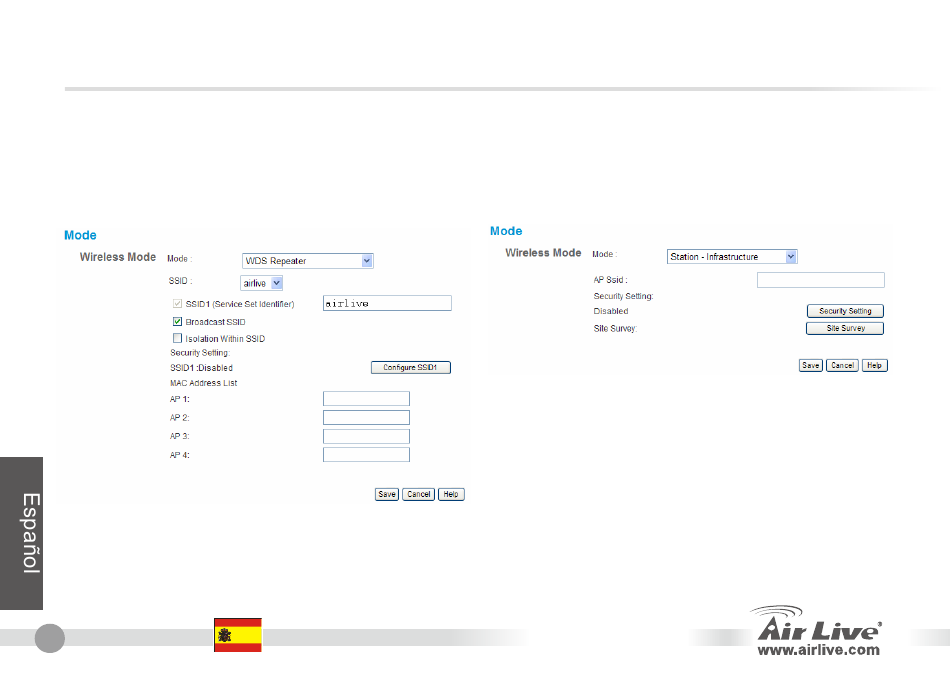Click the 'Disabled' security status in Station panel
The height and width of the screenshot is (673, 950).
click(x=611, y=311)
